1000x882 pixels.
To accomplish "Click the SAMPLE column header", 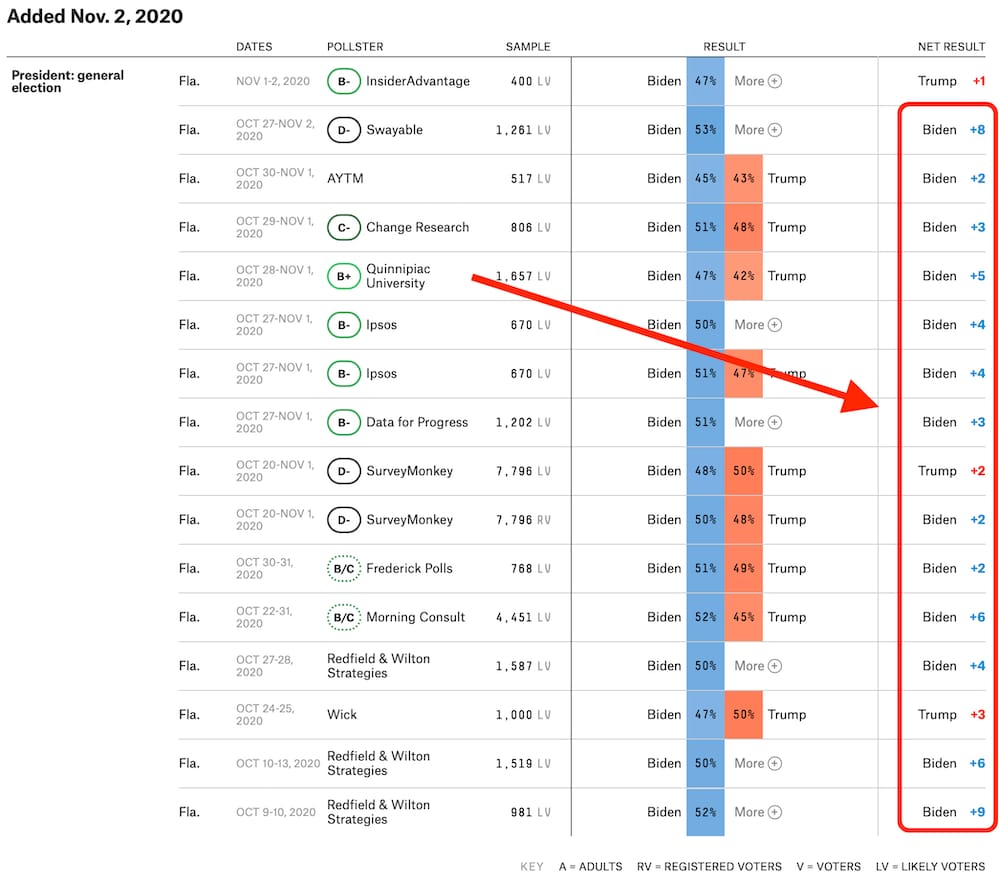I will [x=528, y=47].
